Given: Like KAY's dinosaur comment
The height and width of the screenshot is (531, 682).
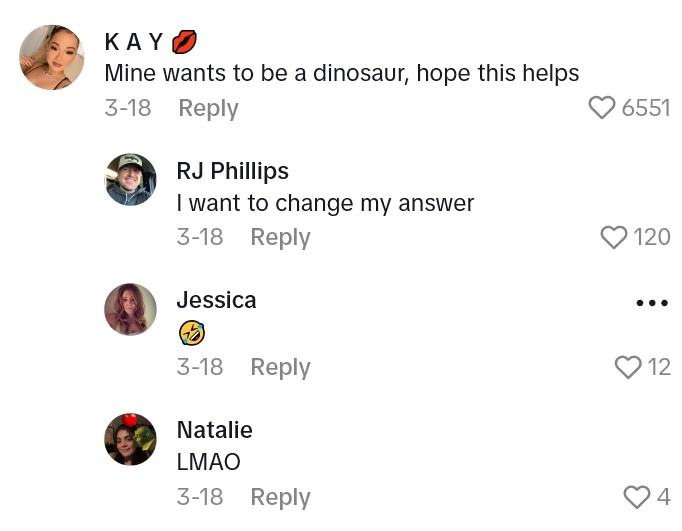Looking at the screenshot, I should coord(602,108).
